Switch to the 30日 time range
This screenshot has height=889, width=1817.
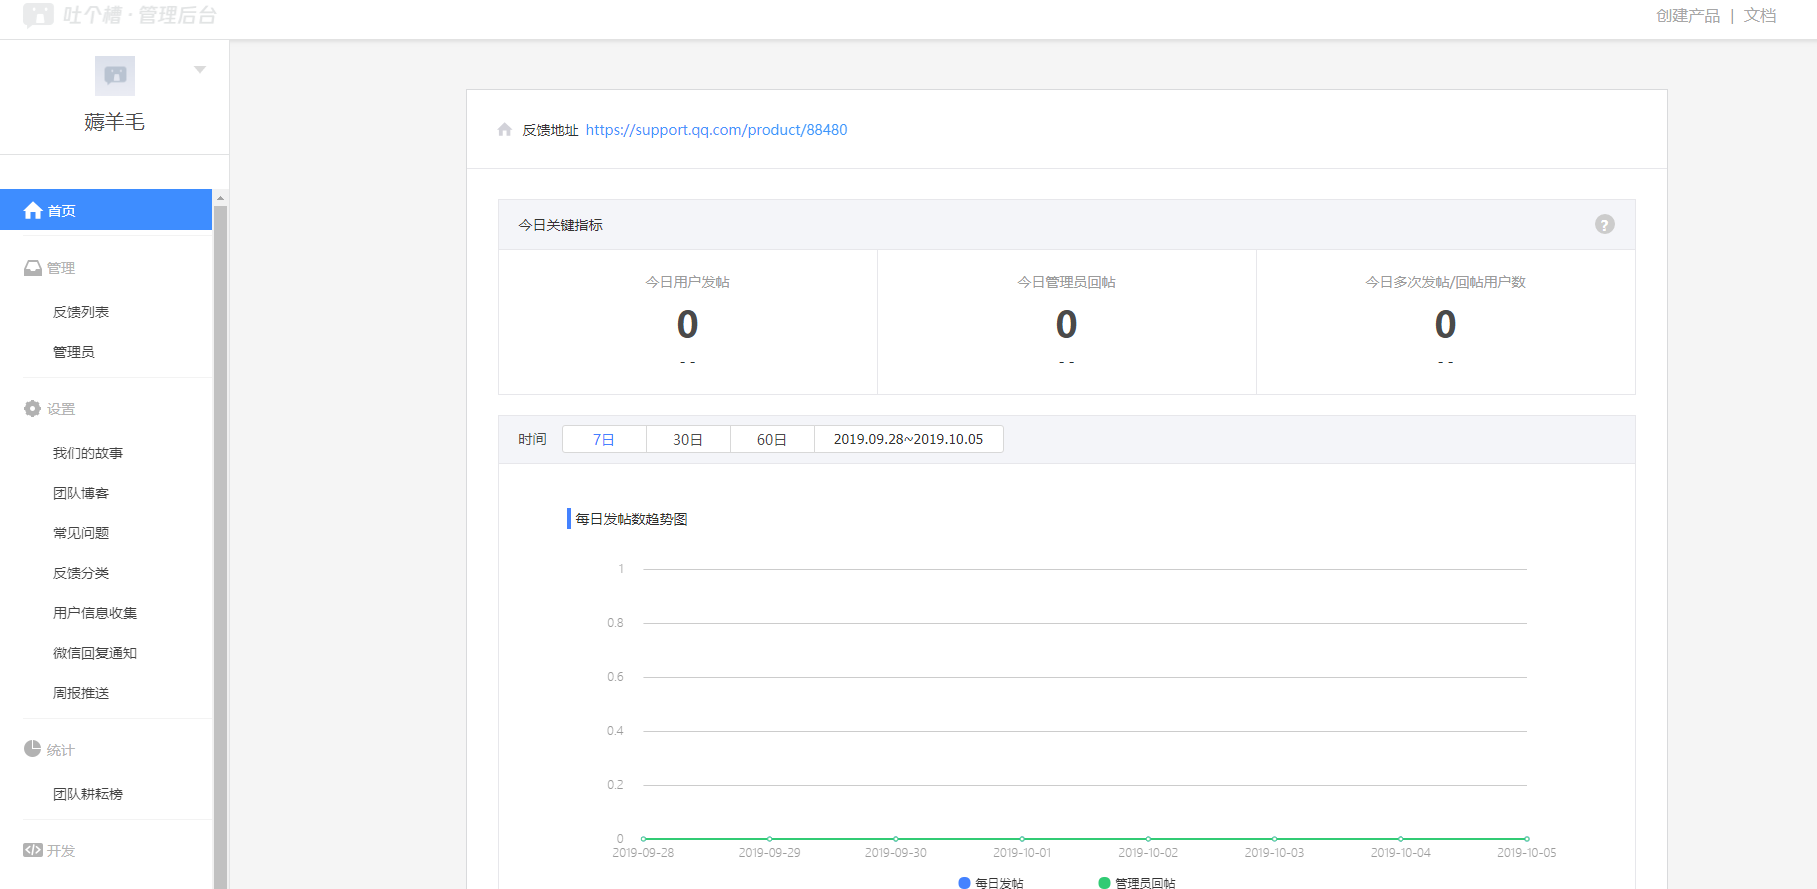688,439
